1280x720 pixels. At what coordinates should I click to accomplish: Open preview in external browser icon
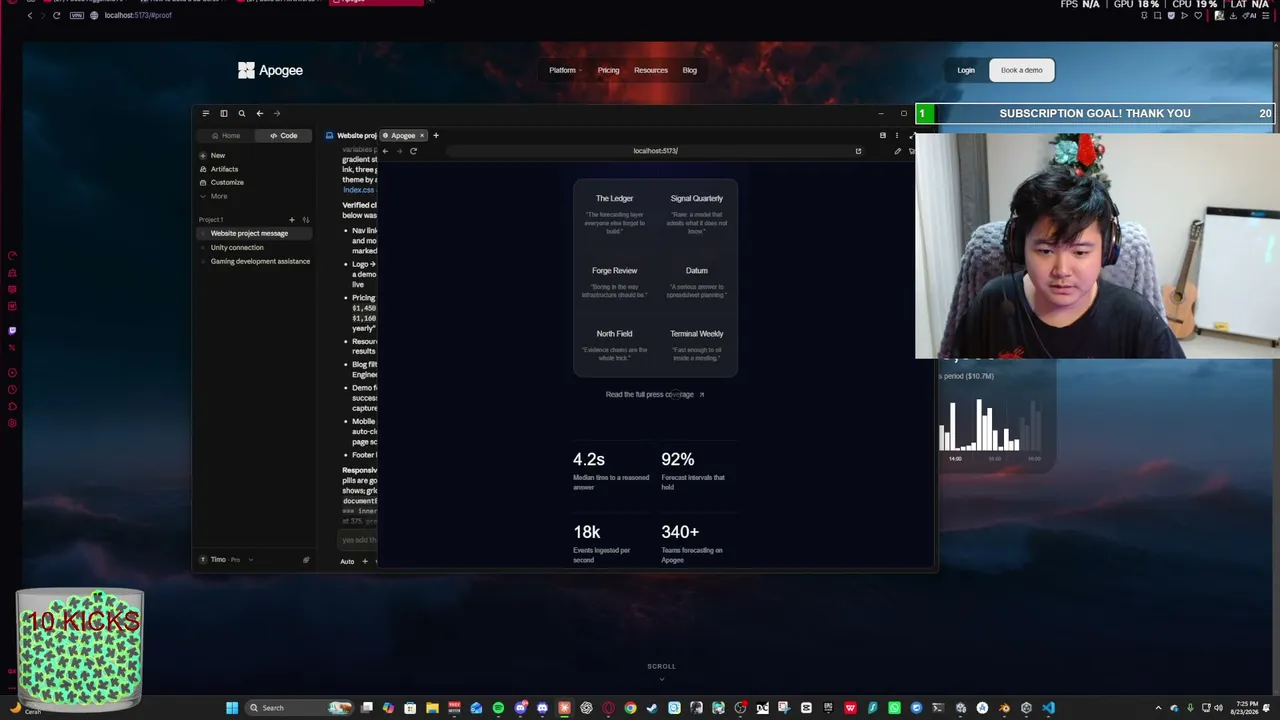pos(858,151)
